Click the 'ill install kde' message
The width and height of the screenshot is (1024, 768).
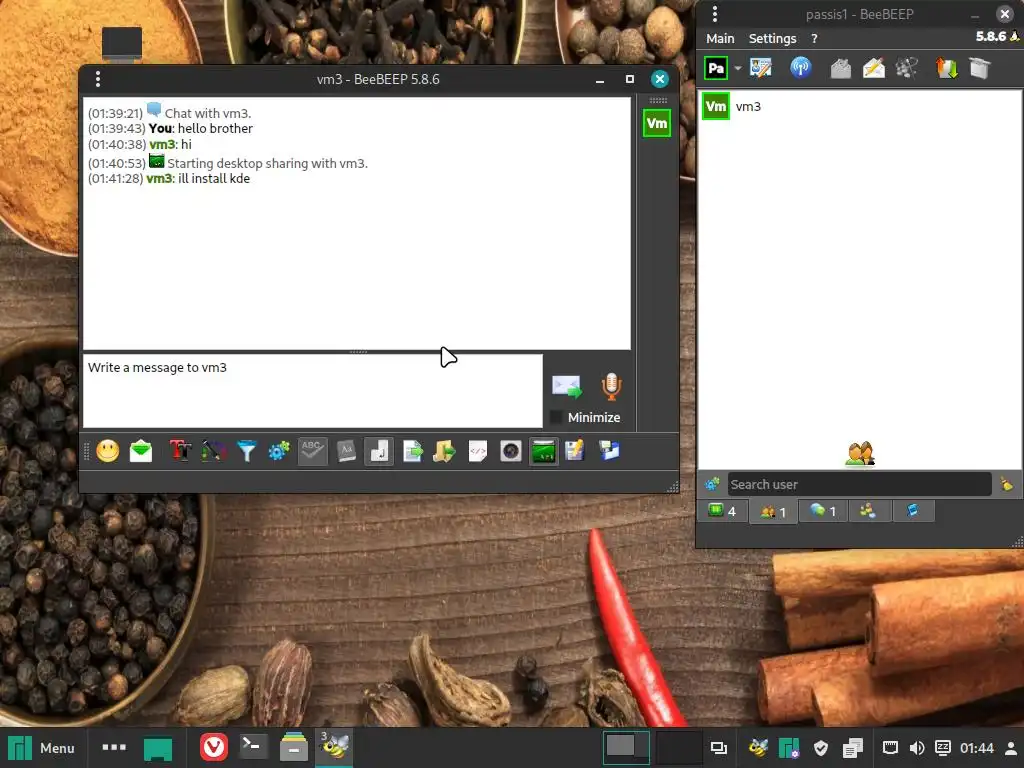[x=214, y=178]
